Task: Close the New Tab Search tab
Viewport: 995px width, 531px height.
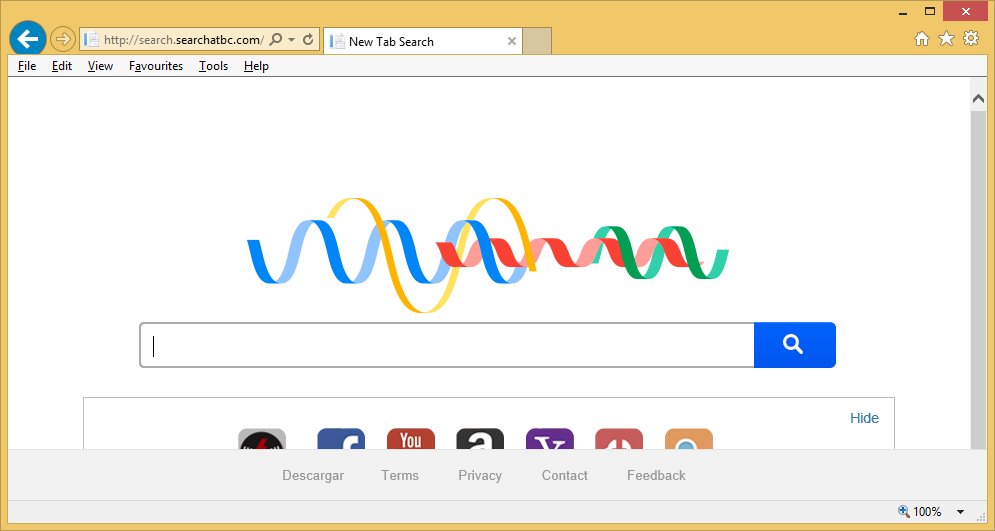Action: (511, 41)
